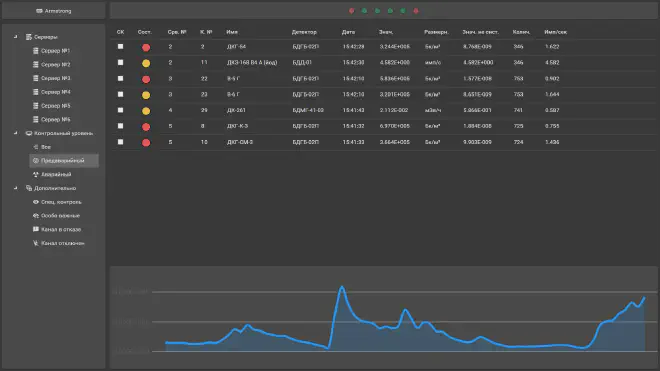Click the 15:42:28 time cell
The height and width of the screenshot is (371, 660).
point(354,47)
